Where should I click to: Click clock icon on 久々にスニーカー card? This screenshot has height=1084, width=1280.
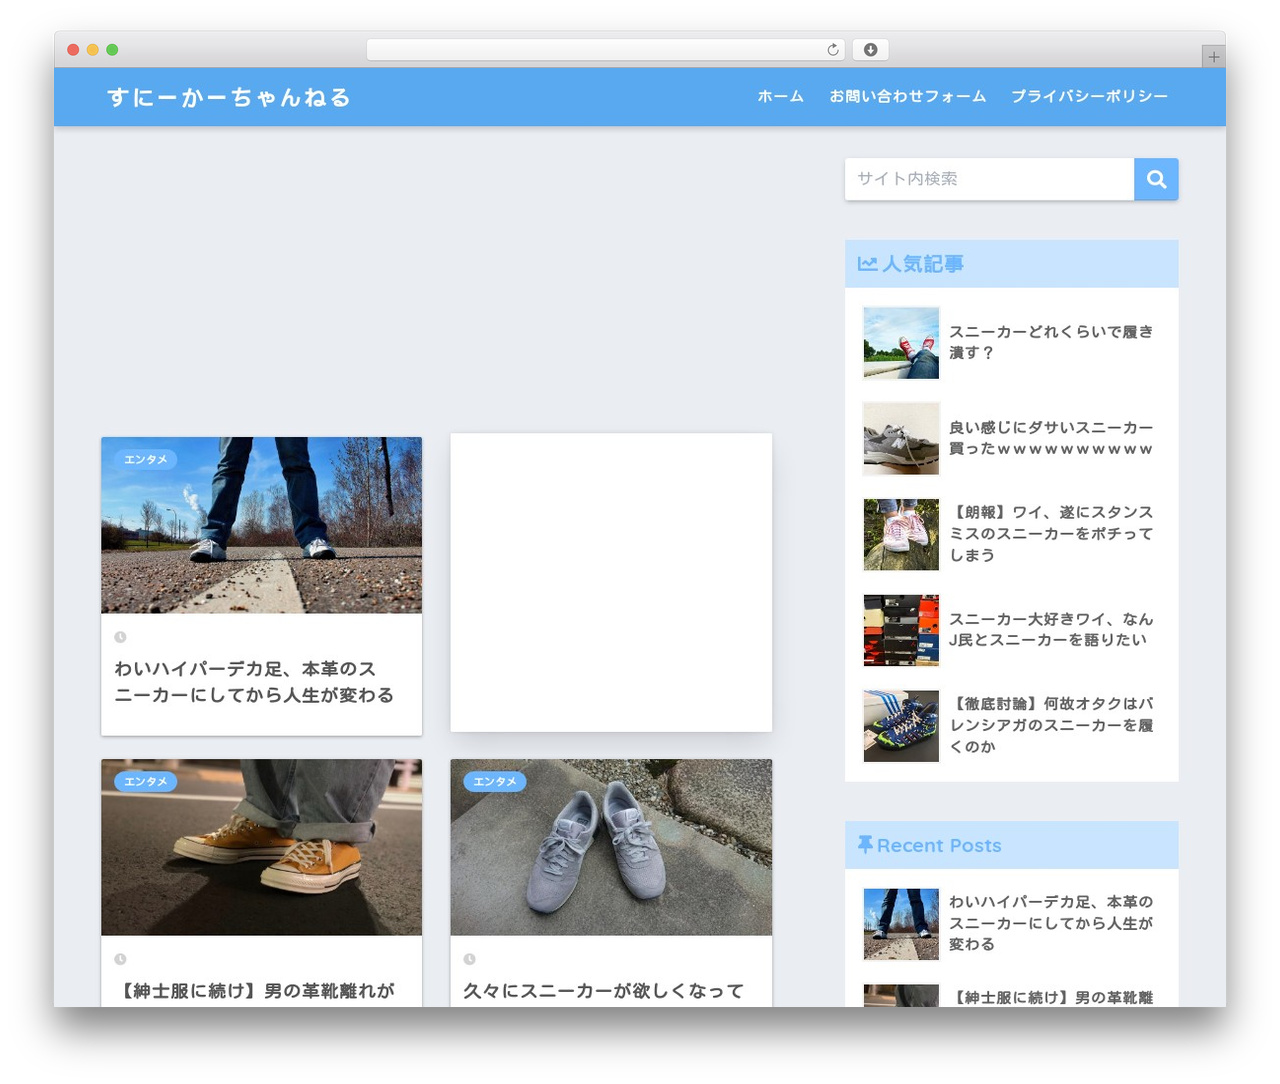[x=469, y=959]
